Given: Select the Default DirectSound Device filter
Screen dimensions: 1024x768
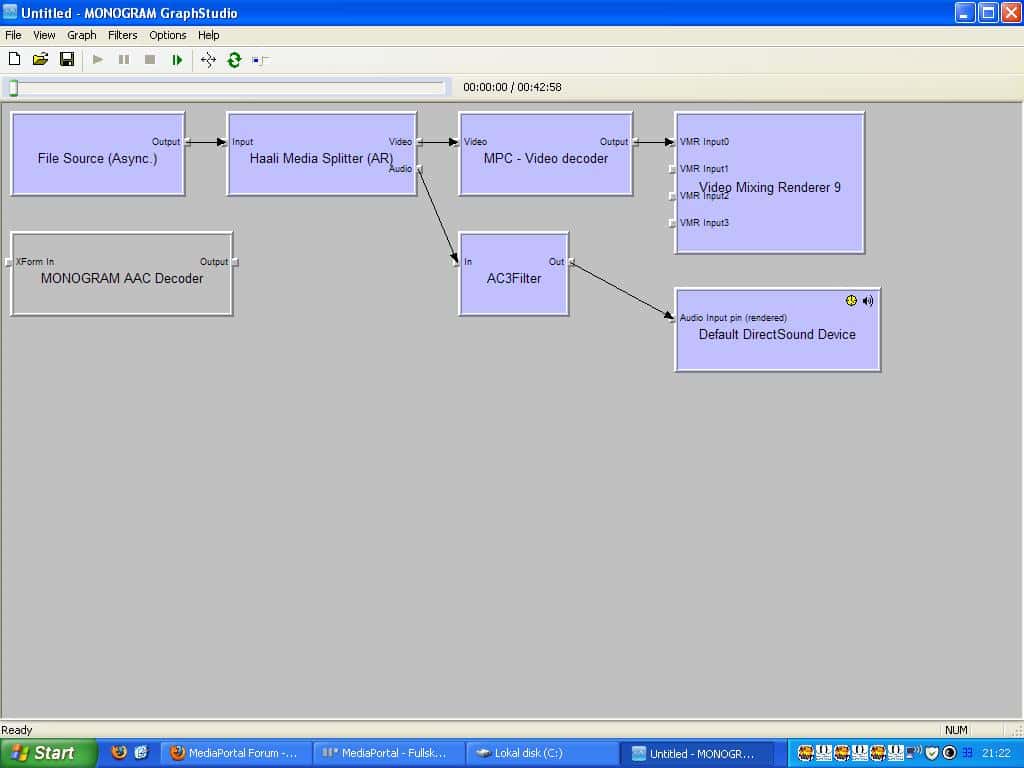Looking at the screenshot, I should pos(777,330).
